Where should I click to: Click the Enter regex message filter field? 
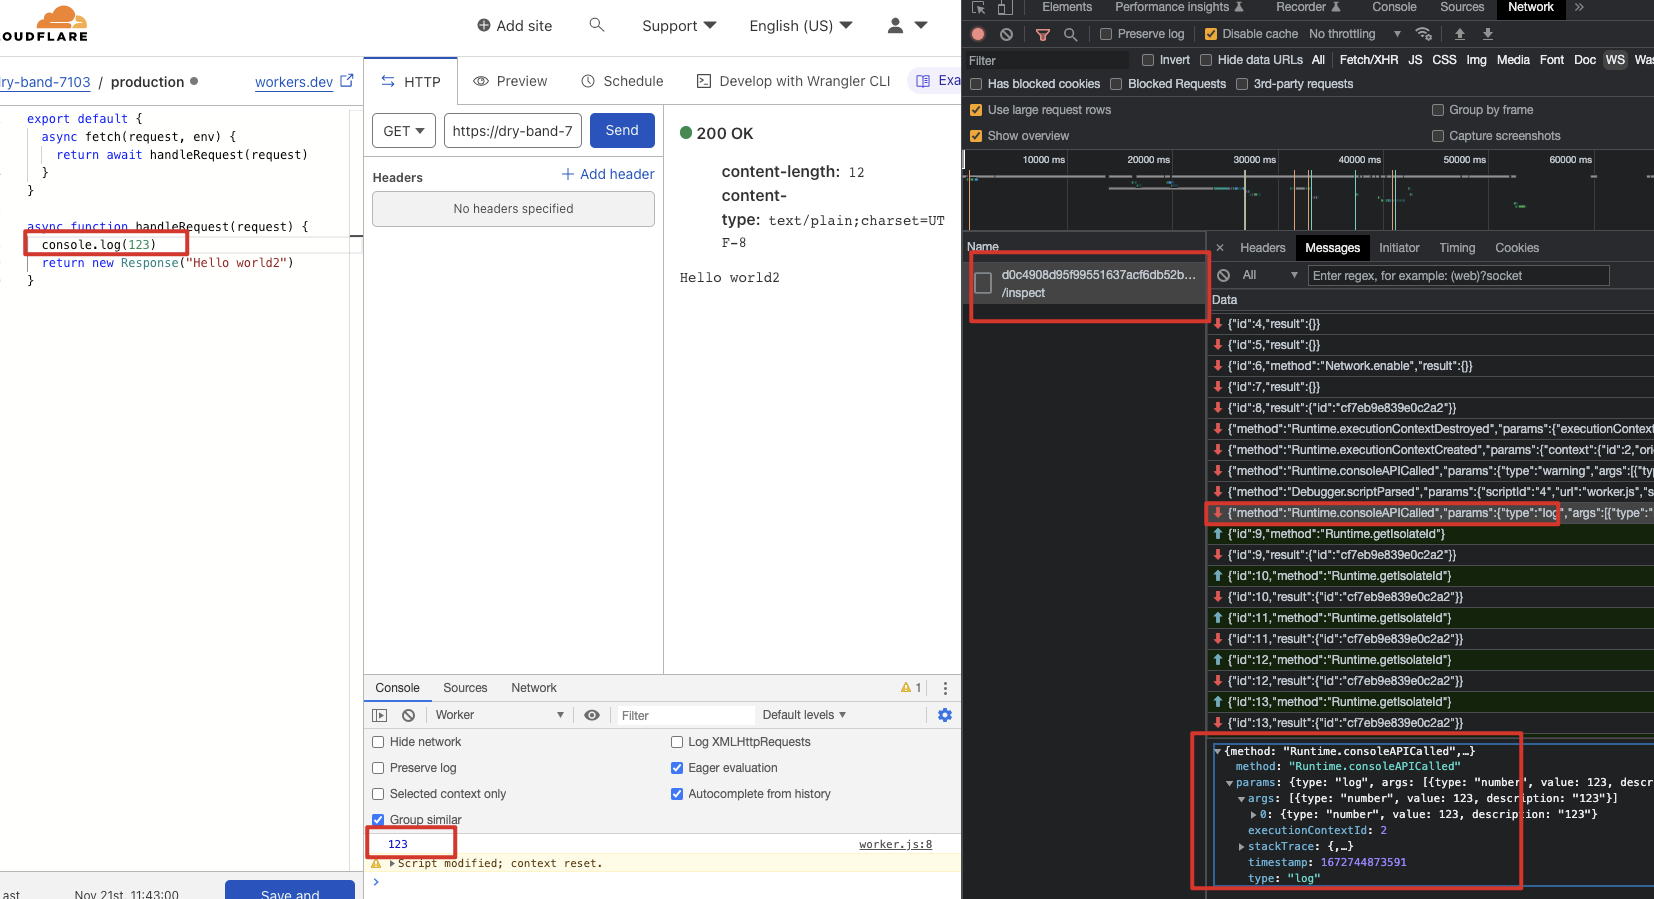point(1458,276)
